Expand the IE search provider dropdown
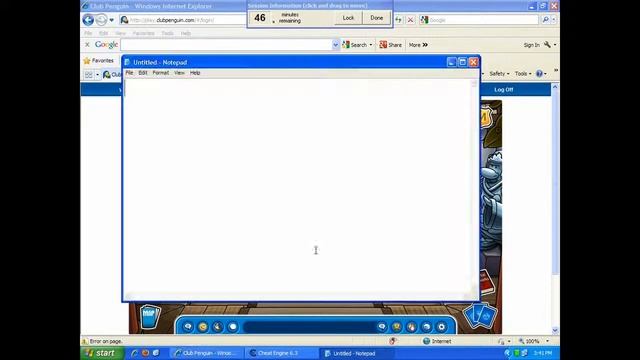The height and width of the screenshot is (360, 640). [x=554, y=20]
